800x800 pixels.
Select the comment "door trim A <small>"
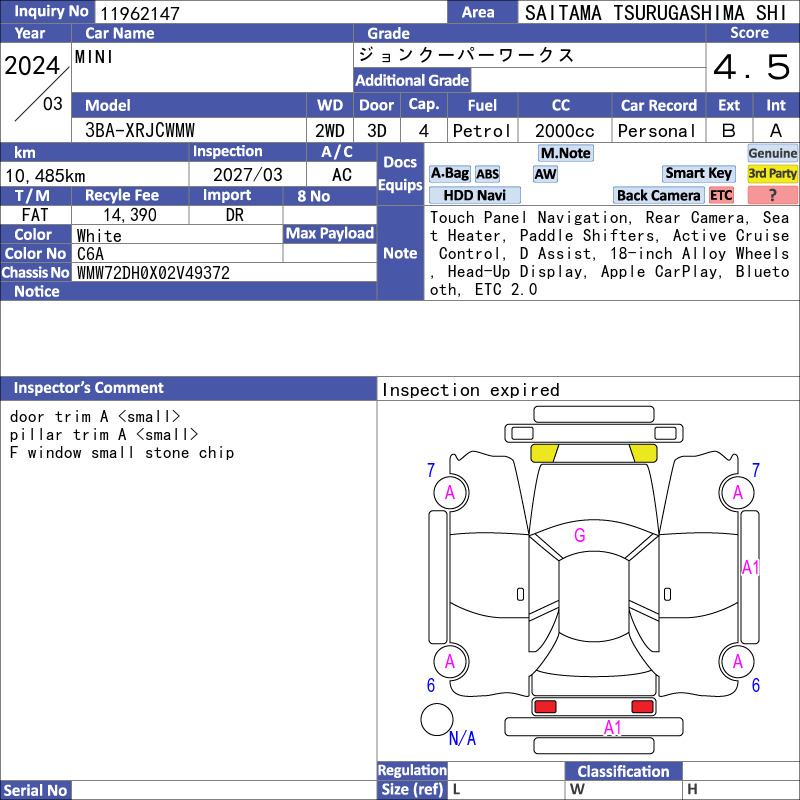tap(95, 416)
